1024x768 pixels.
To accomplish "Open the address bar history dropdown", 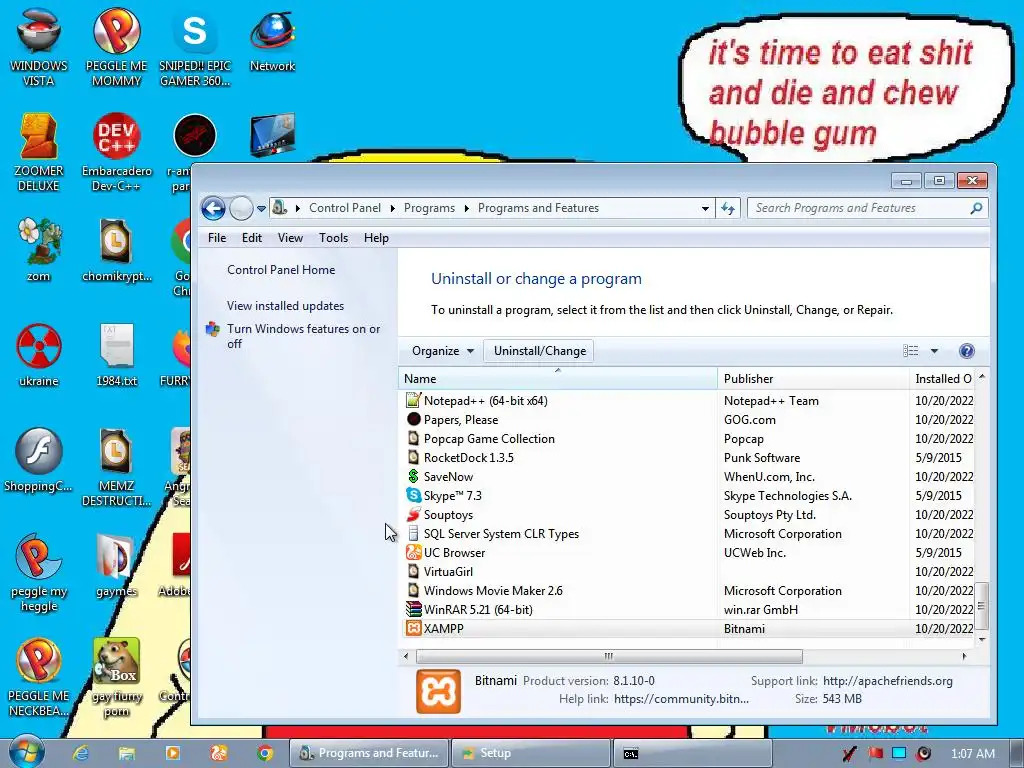I will [x=705, y=208].
